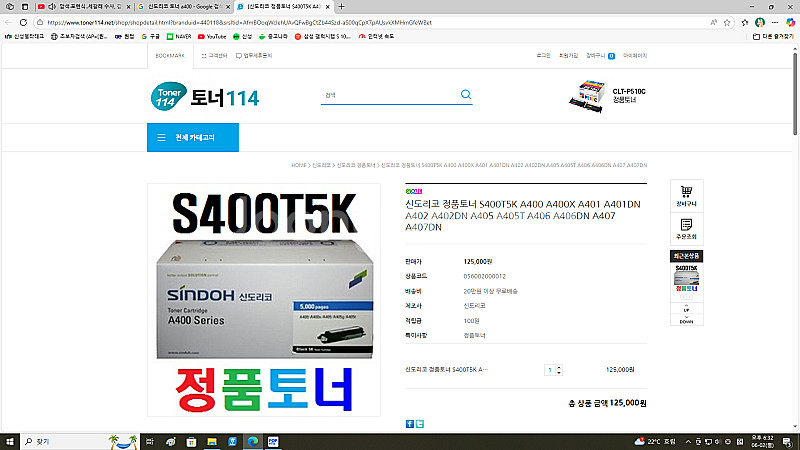Open the notification center icon
The height and width of the screenshot is (450, 800).
787,441
